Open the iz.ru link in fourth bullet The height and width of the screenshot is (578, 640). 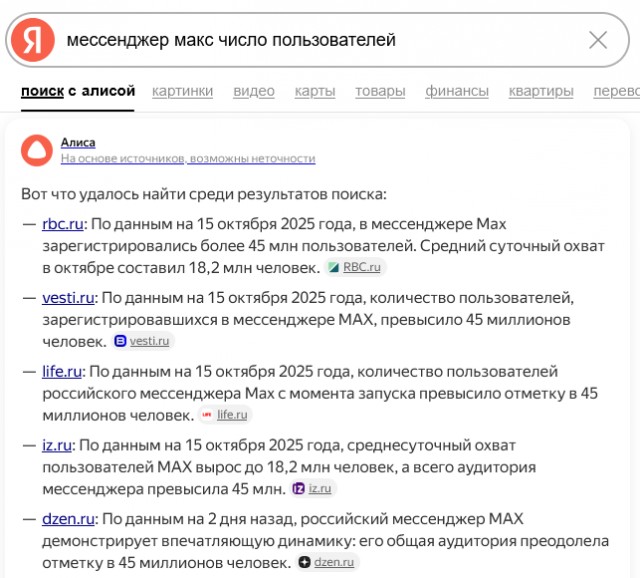[57, 445]
